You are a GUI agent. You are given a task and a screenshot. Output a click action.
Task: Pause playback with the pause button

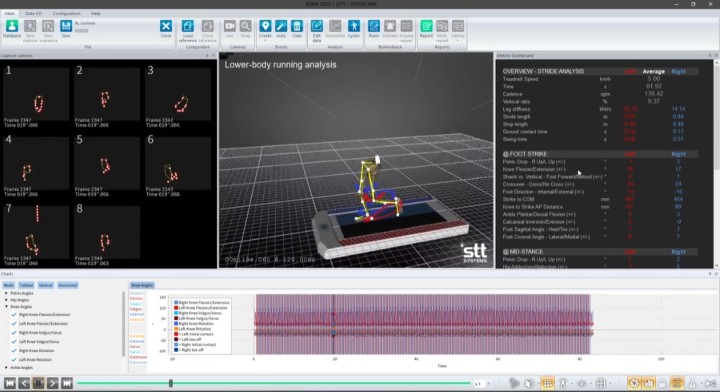[x=38, y=383]
